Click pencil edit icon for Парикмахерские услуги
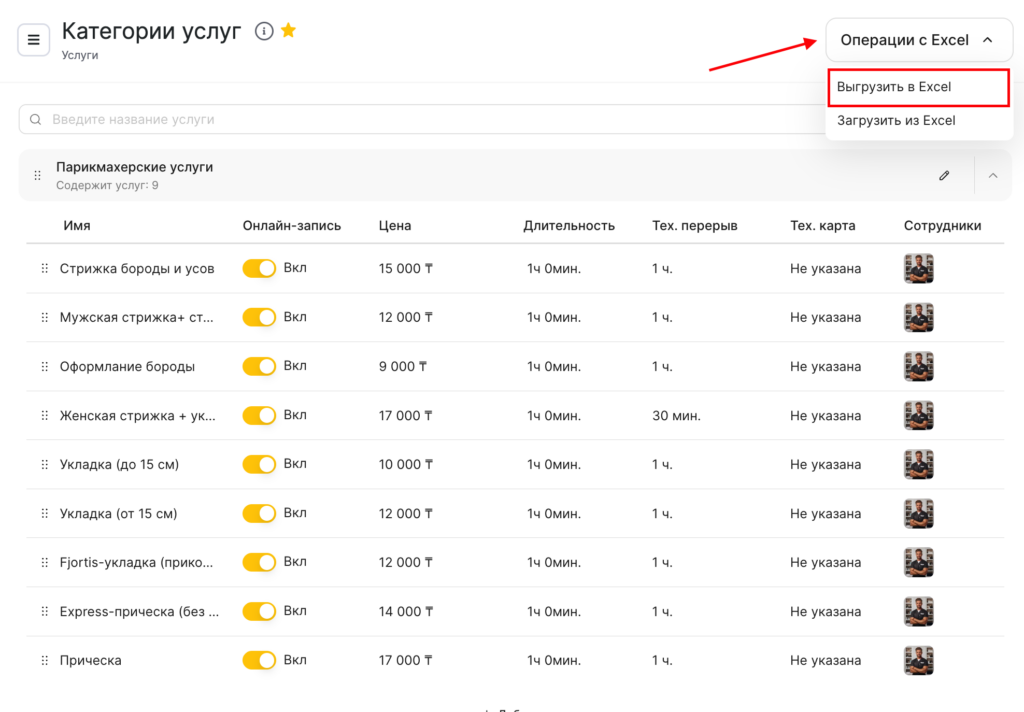1024x712 pixels. tap(944, 175)
